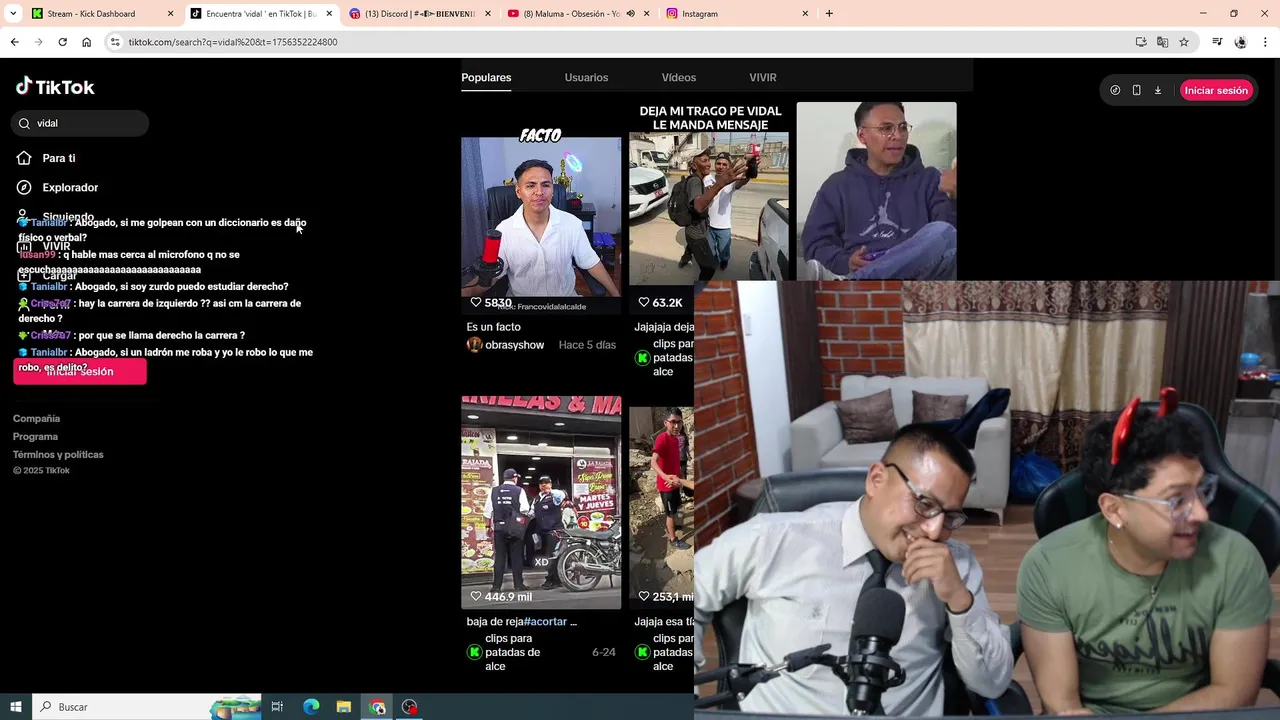Click Términos y políticas footer link

[58, 455]
